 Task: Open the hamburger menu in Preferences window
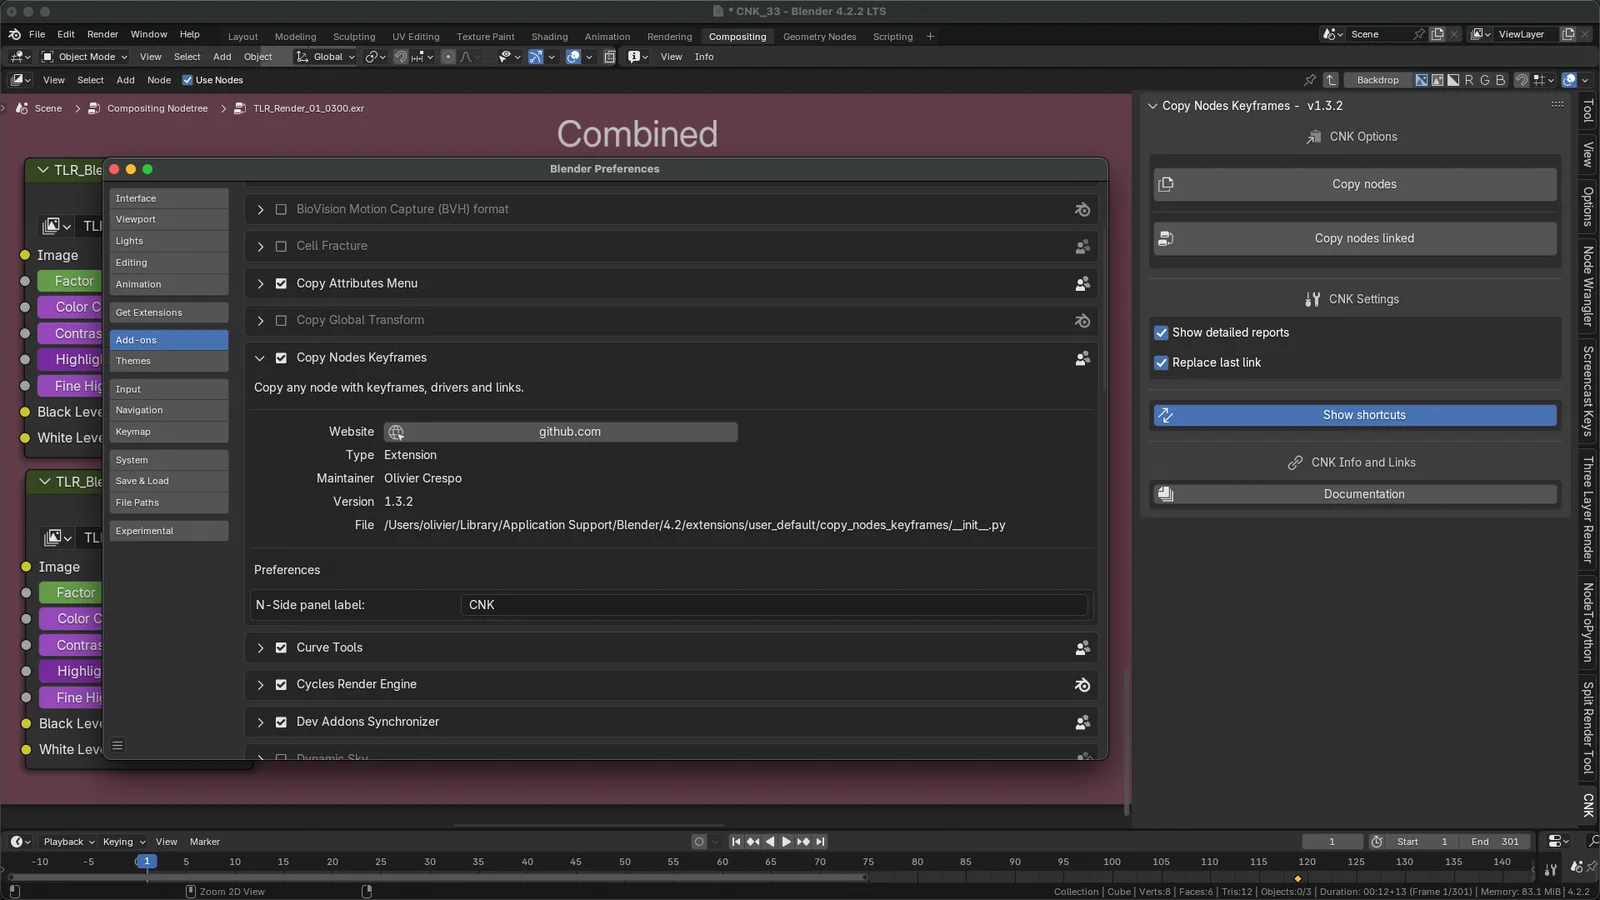[118, 745]
